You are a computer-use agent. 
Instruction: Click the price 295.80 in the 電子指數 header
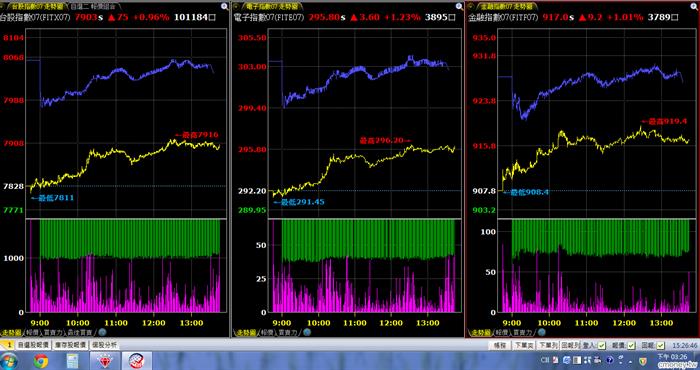(324, 17)
